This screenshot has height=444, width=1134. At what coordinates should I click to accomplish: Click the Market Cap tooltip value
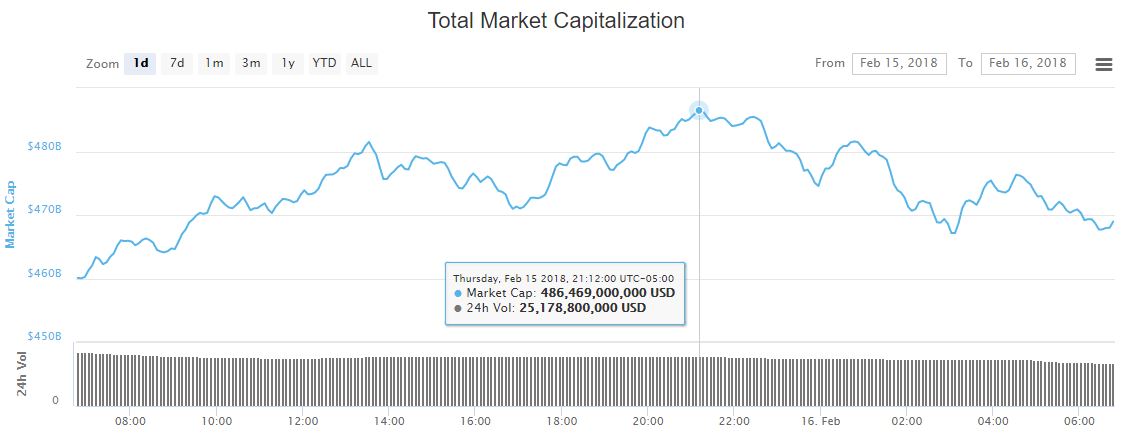pos(607,293)
